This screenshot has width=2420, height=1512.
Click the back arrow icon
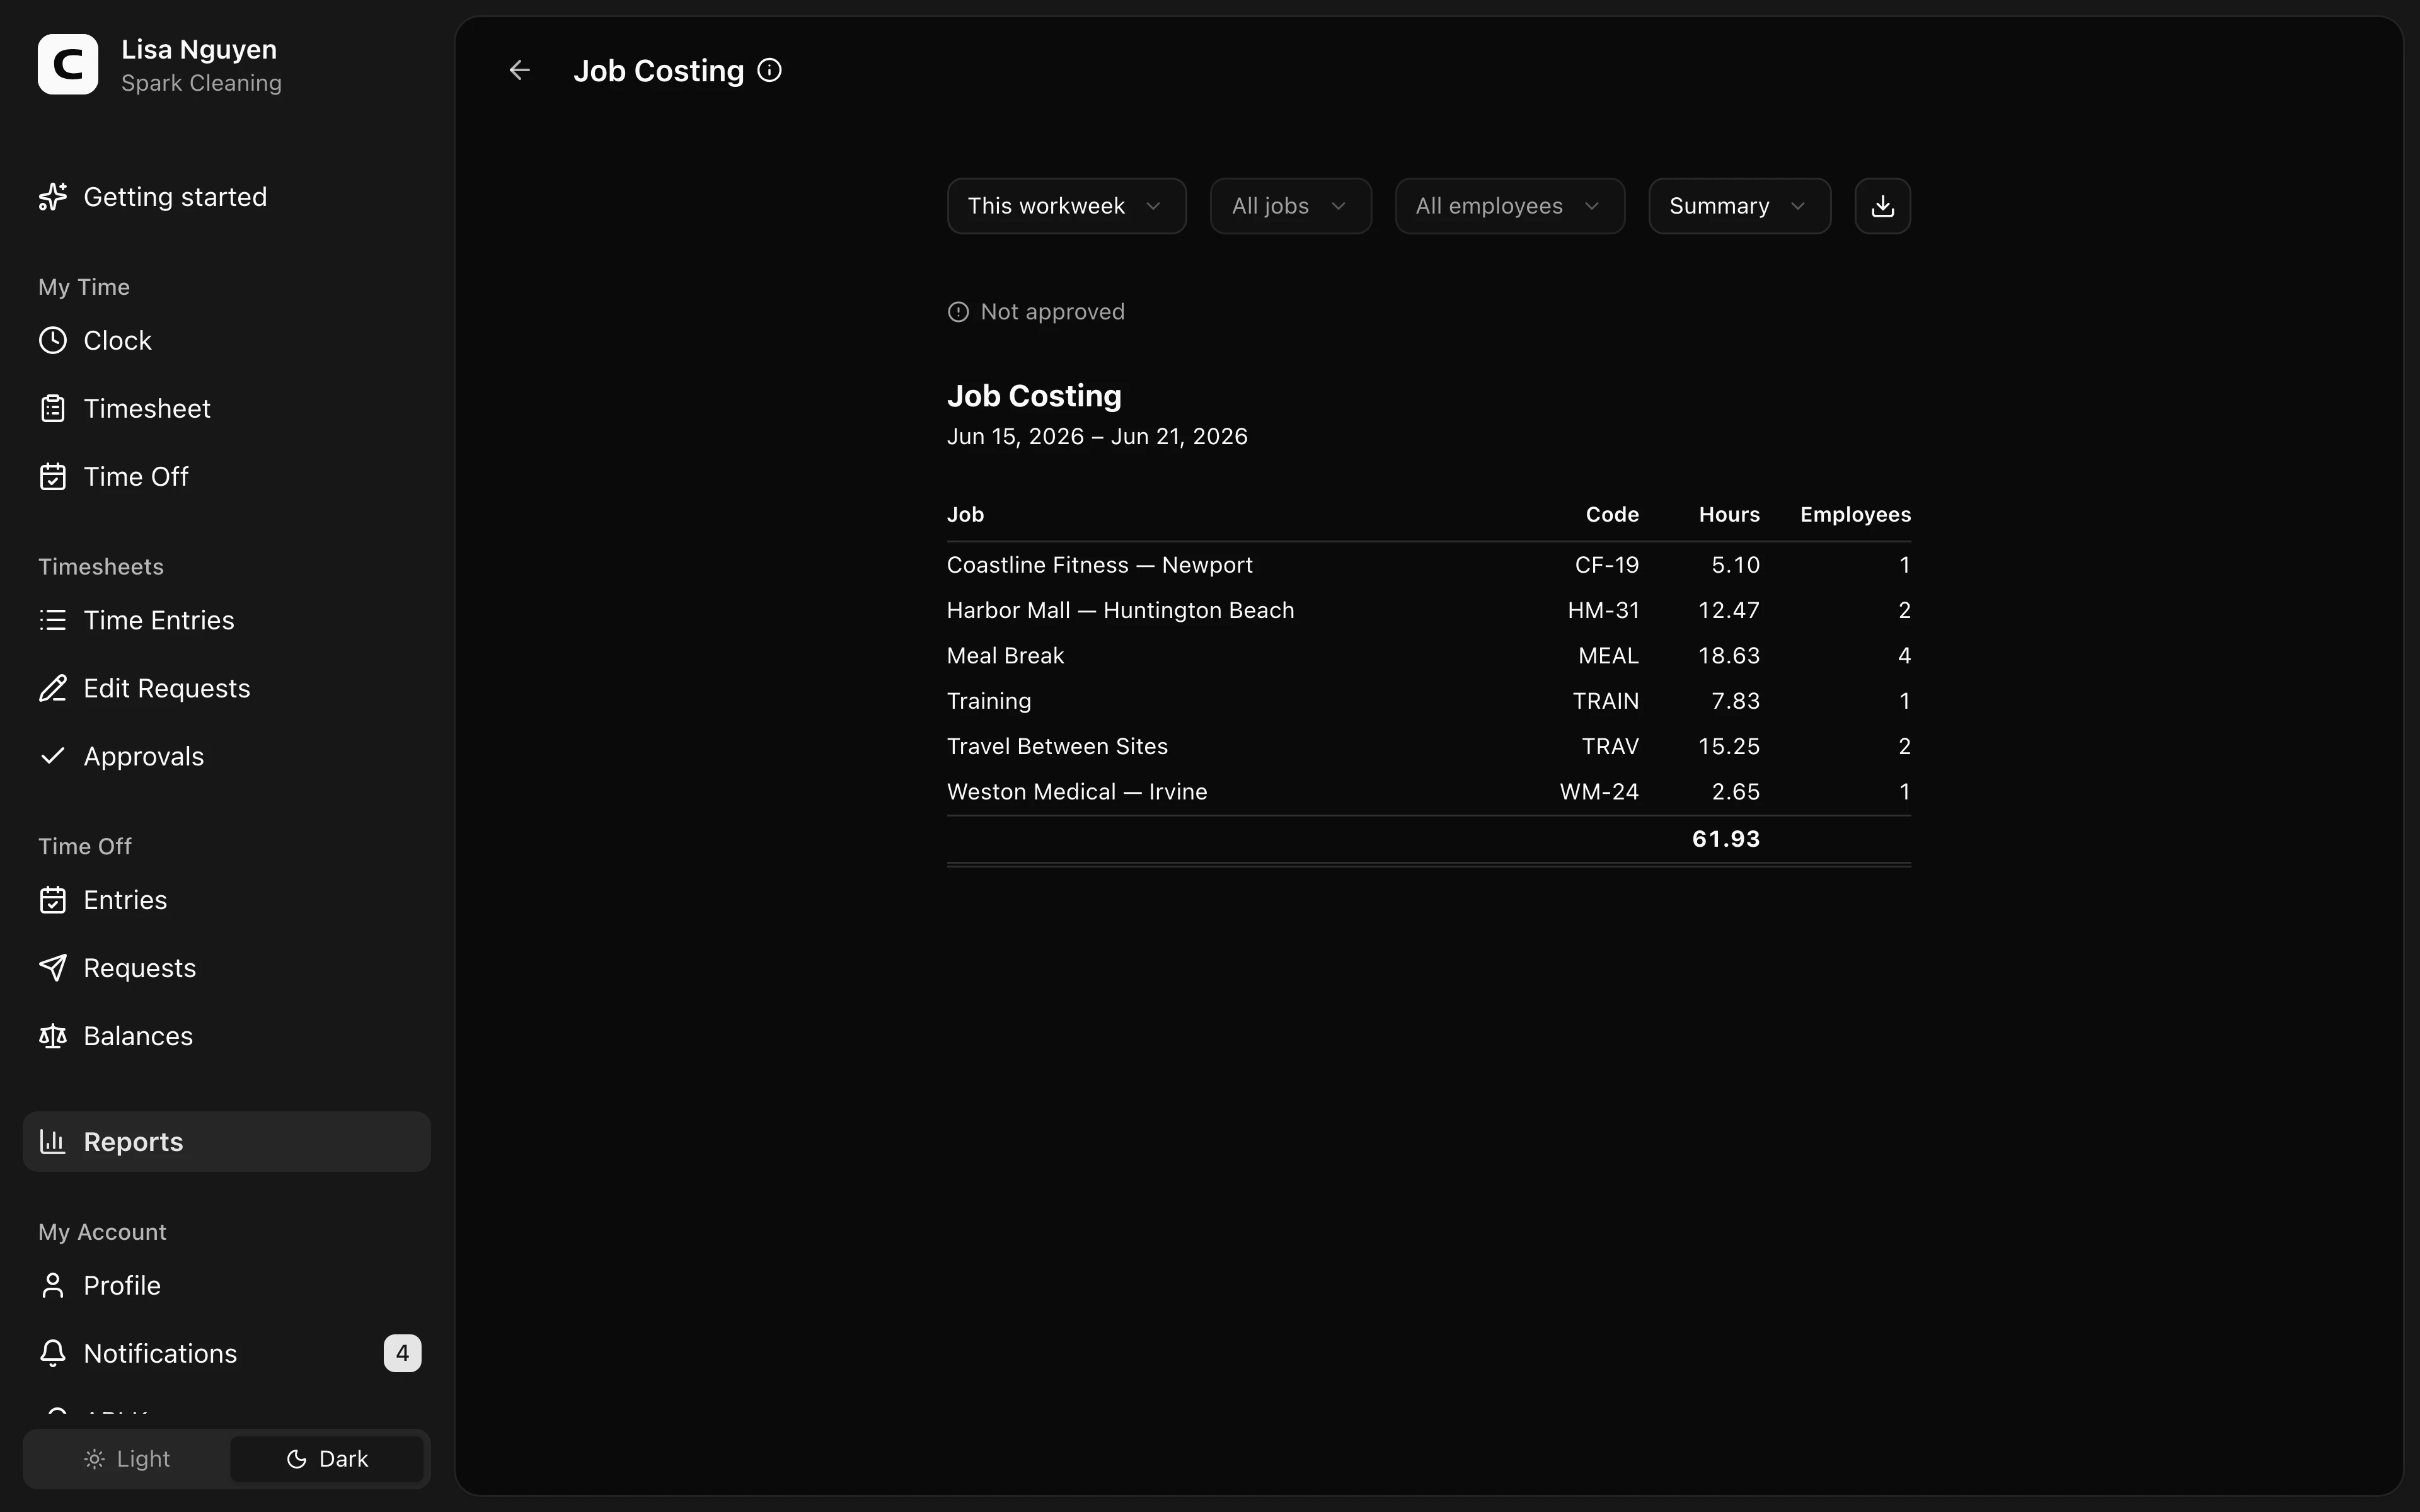click(x=519, y=70)
